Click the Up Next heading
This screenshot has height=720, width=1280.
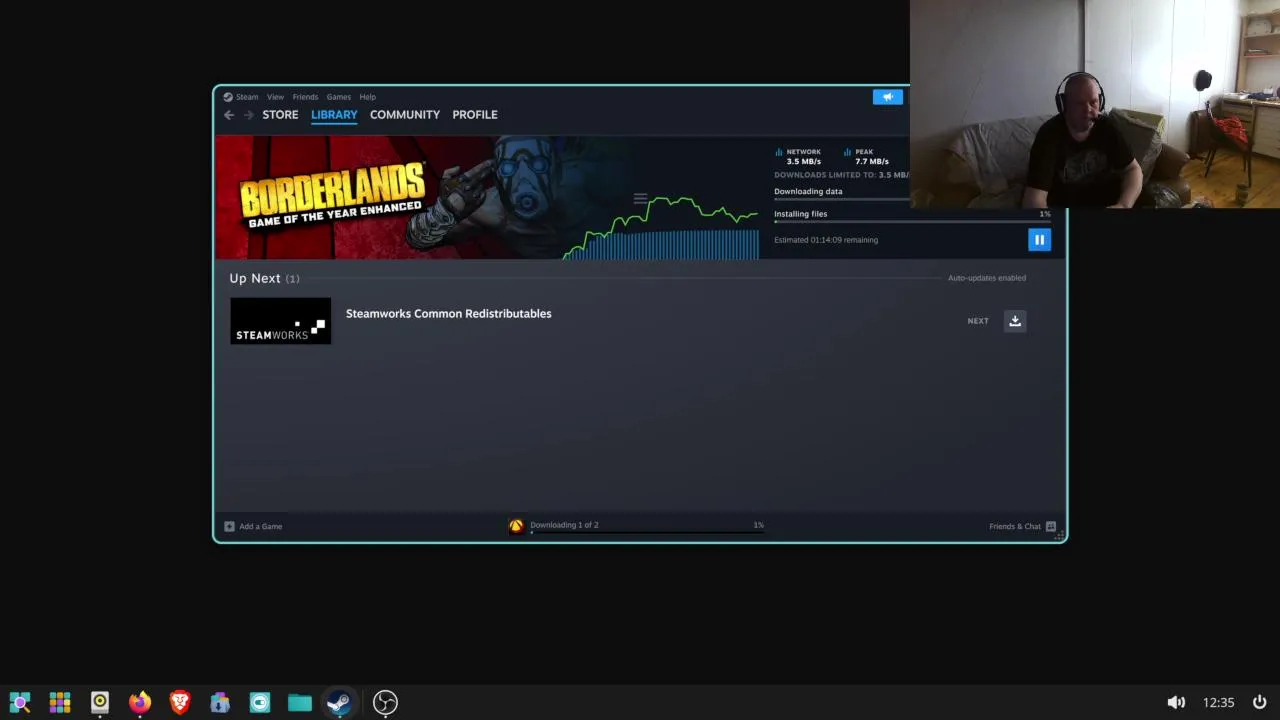[x=255, y=278]
